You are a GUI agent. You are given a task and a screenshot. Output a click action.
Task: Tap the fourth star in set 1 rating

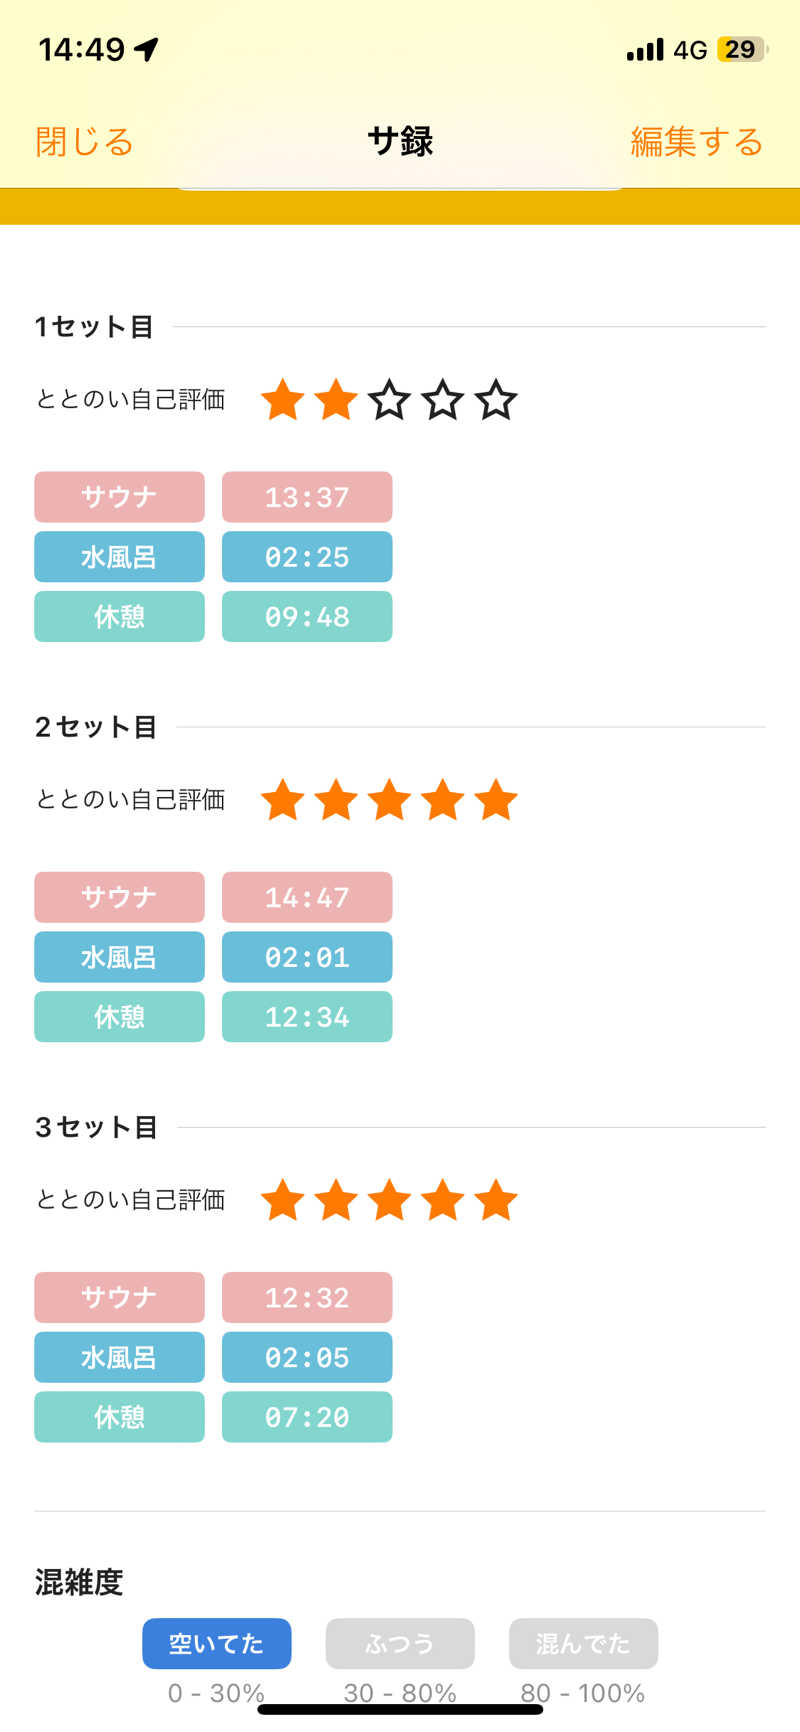pyautogui.click(x=443, y=401)
